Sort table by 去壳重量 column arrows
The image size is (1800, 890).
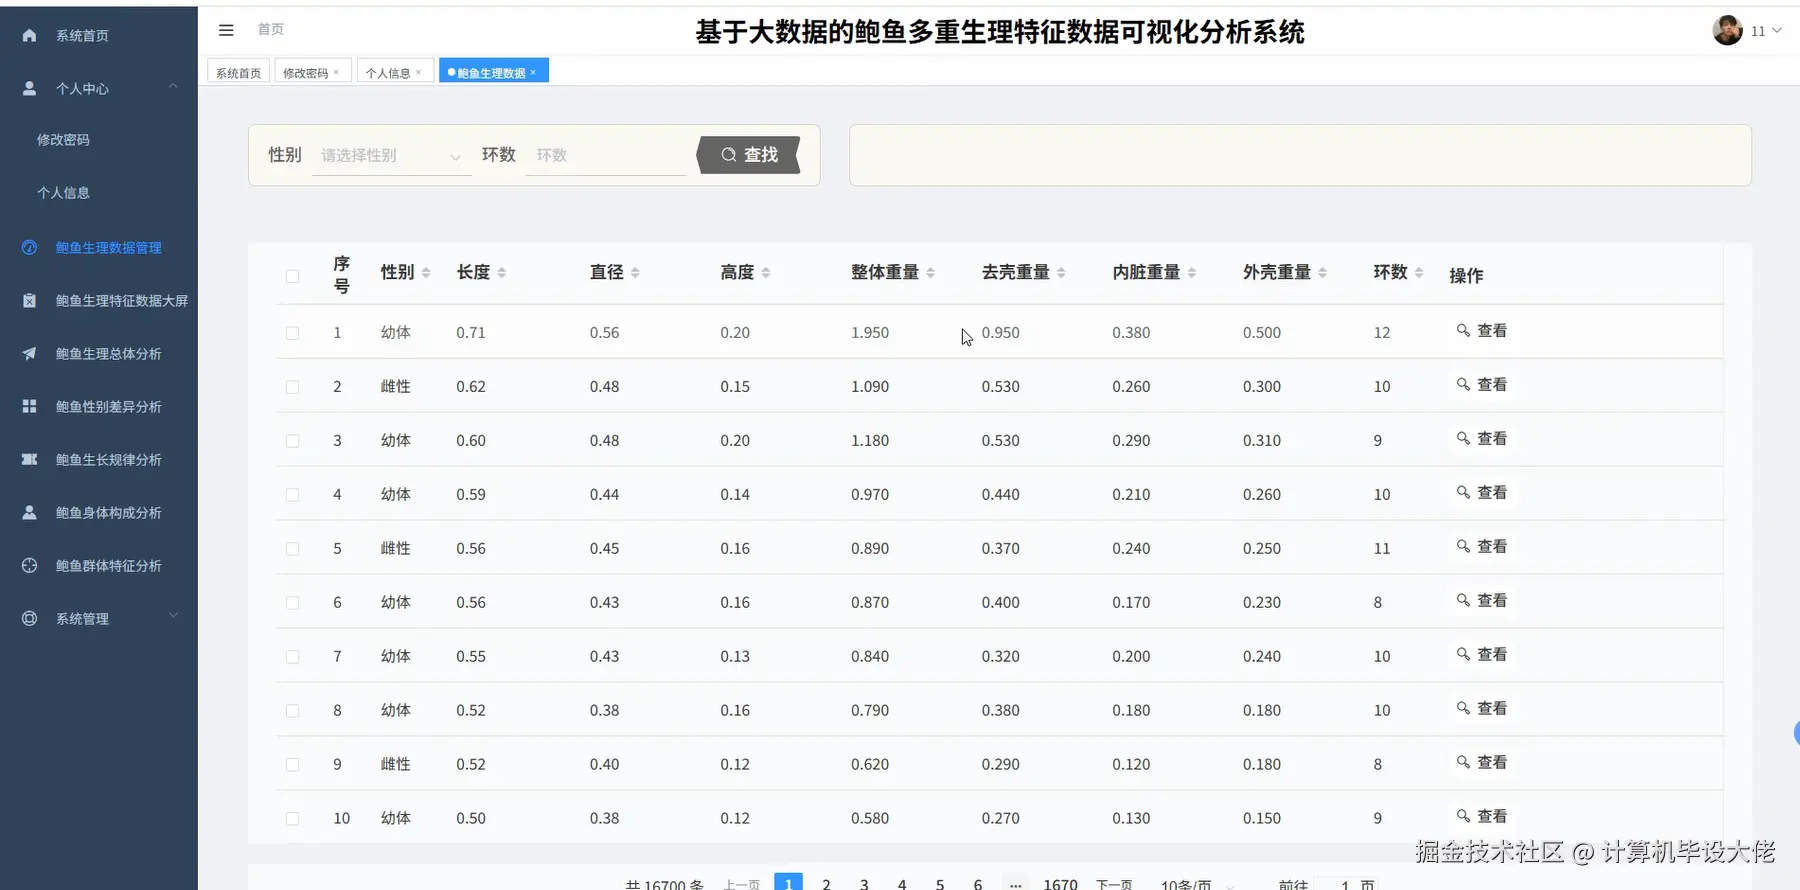pyautogui.click(x=1061, y=272)
